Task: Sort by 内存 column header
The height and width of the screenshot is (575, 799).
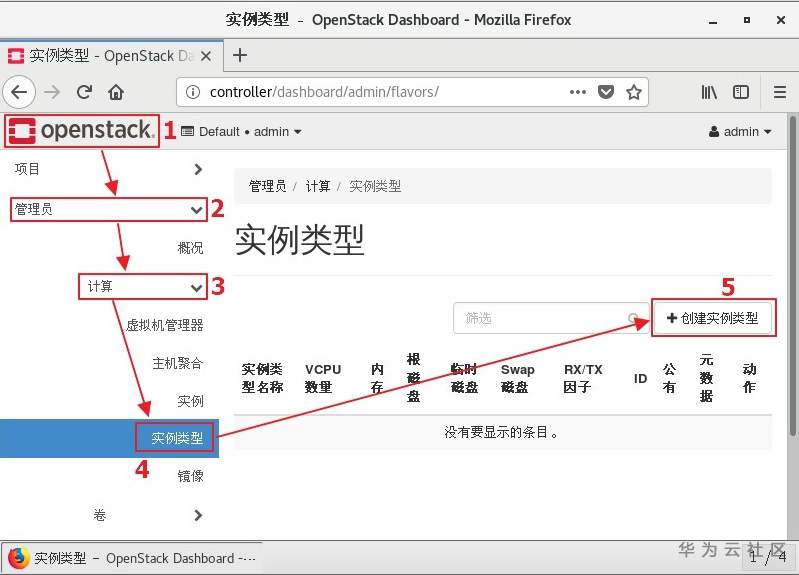Action: tap(377, 378)
